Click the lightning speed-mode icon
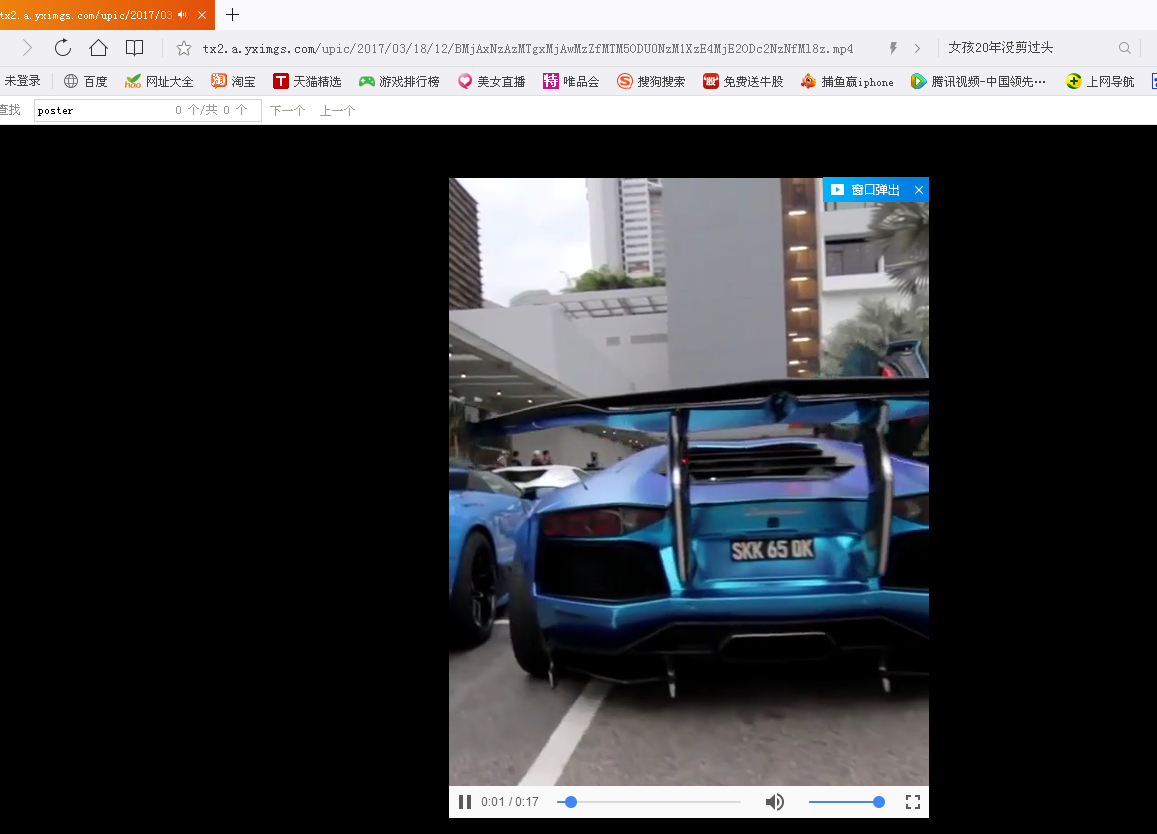 point(893,48)
